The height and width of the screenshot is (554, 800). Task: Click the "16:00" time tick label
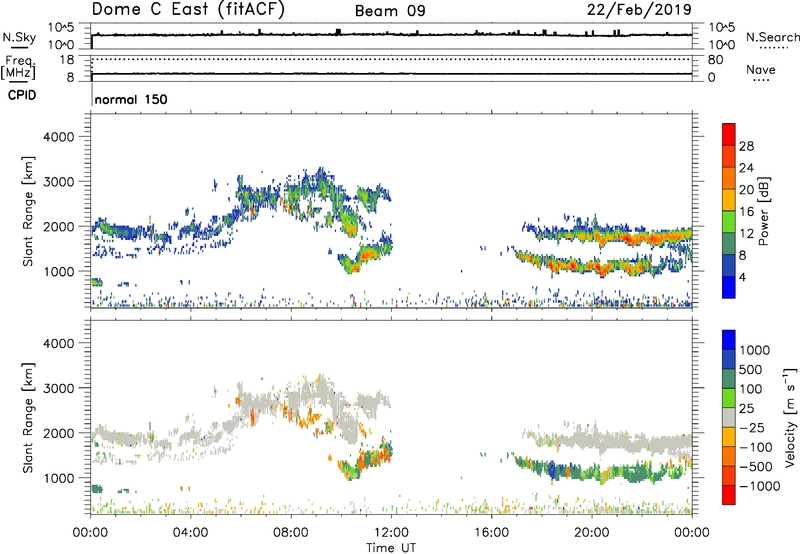click(491, 533)
